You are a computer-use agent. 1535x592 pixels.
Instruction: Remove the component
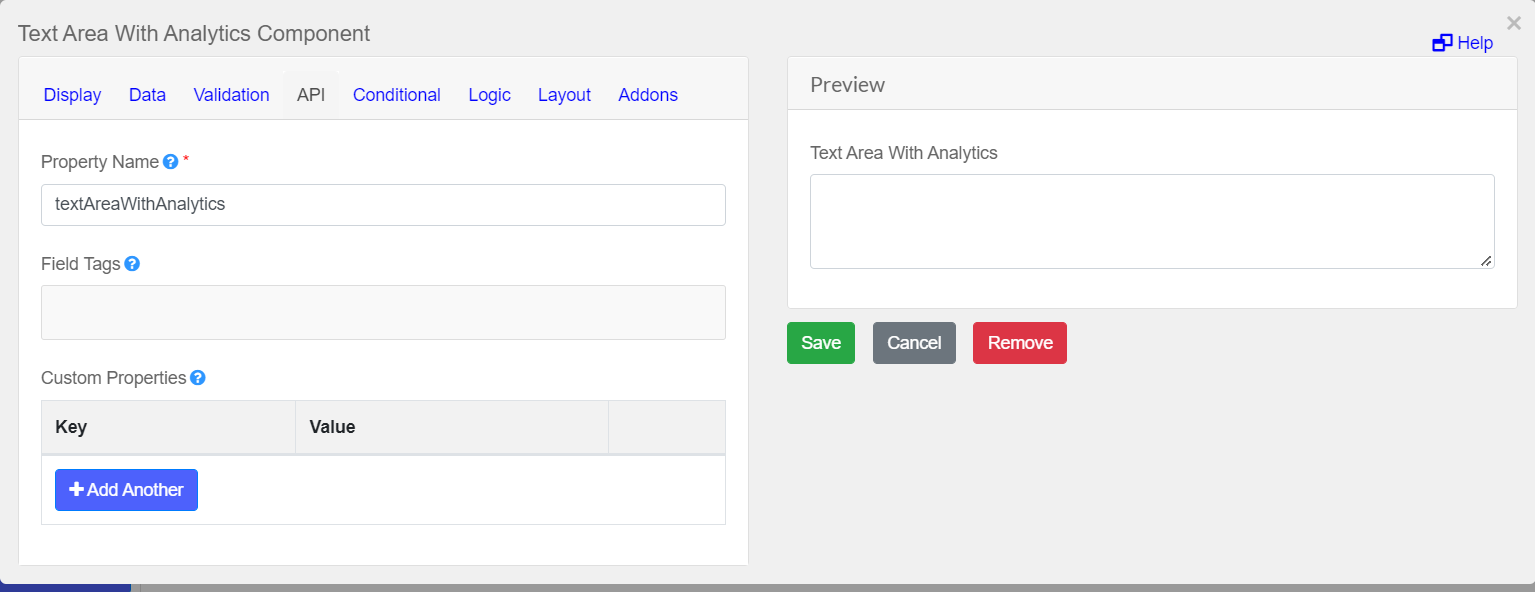point(1020,343)
